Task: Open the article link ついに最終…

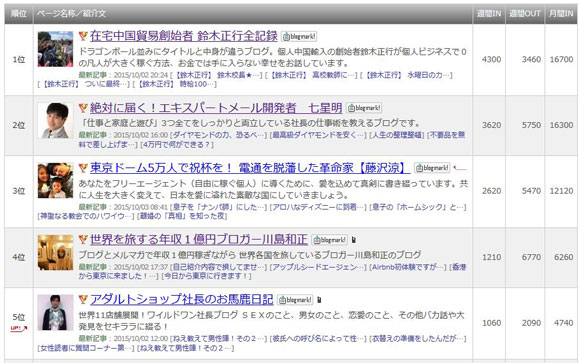Action: coord(84,84)
